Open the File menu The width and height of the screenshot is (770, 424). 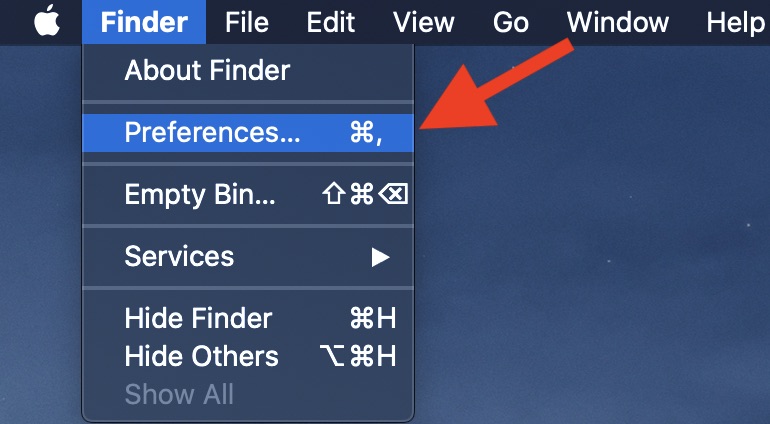[247, 22]
